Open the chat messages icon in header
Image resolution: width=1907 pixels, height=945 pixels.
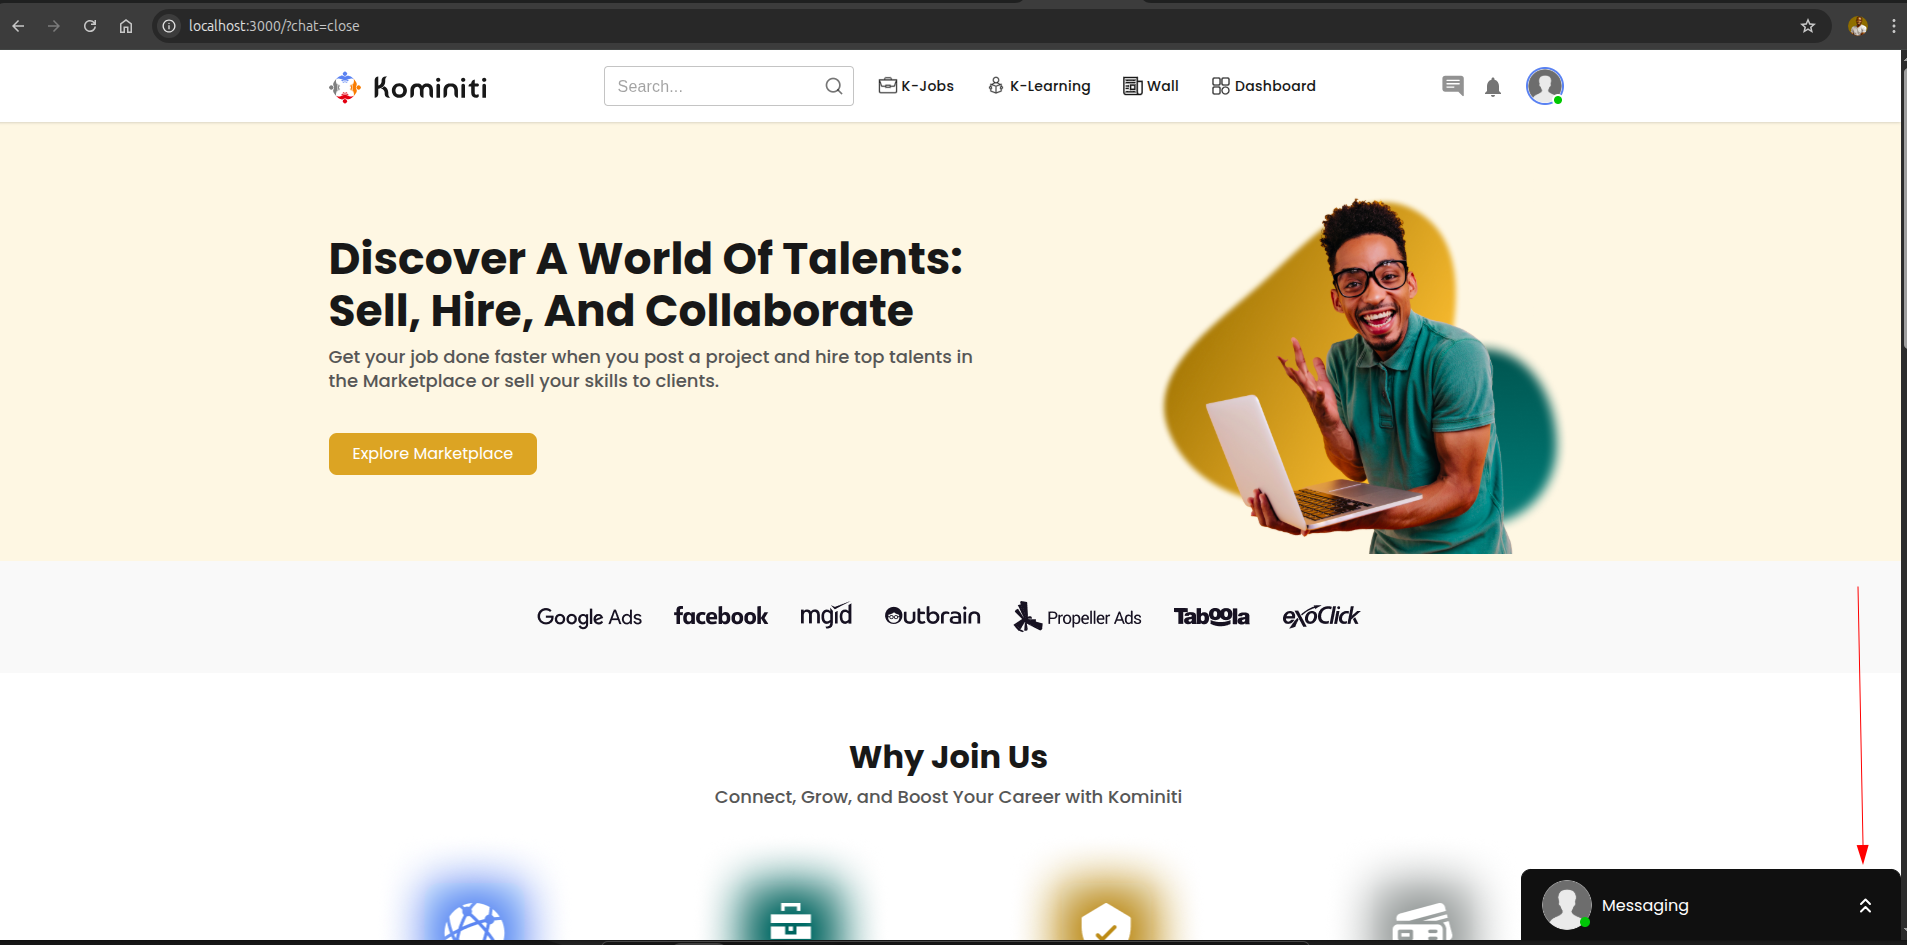(1453, 86)
